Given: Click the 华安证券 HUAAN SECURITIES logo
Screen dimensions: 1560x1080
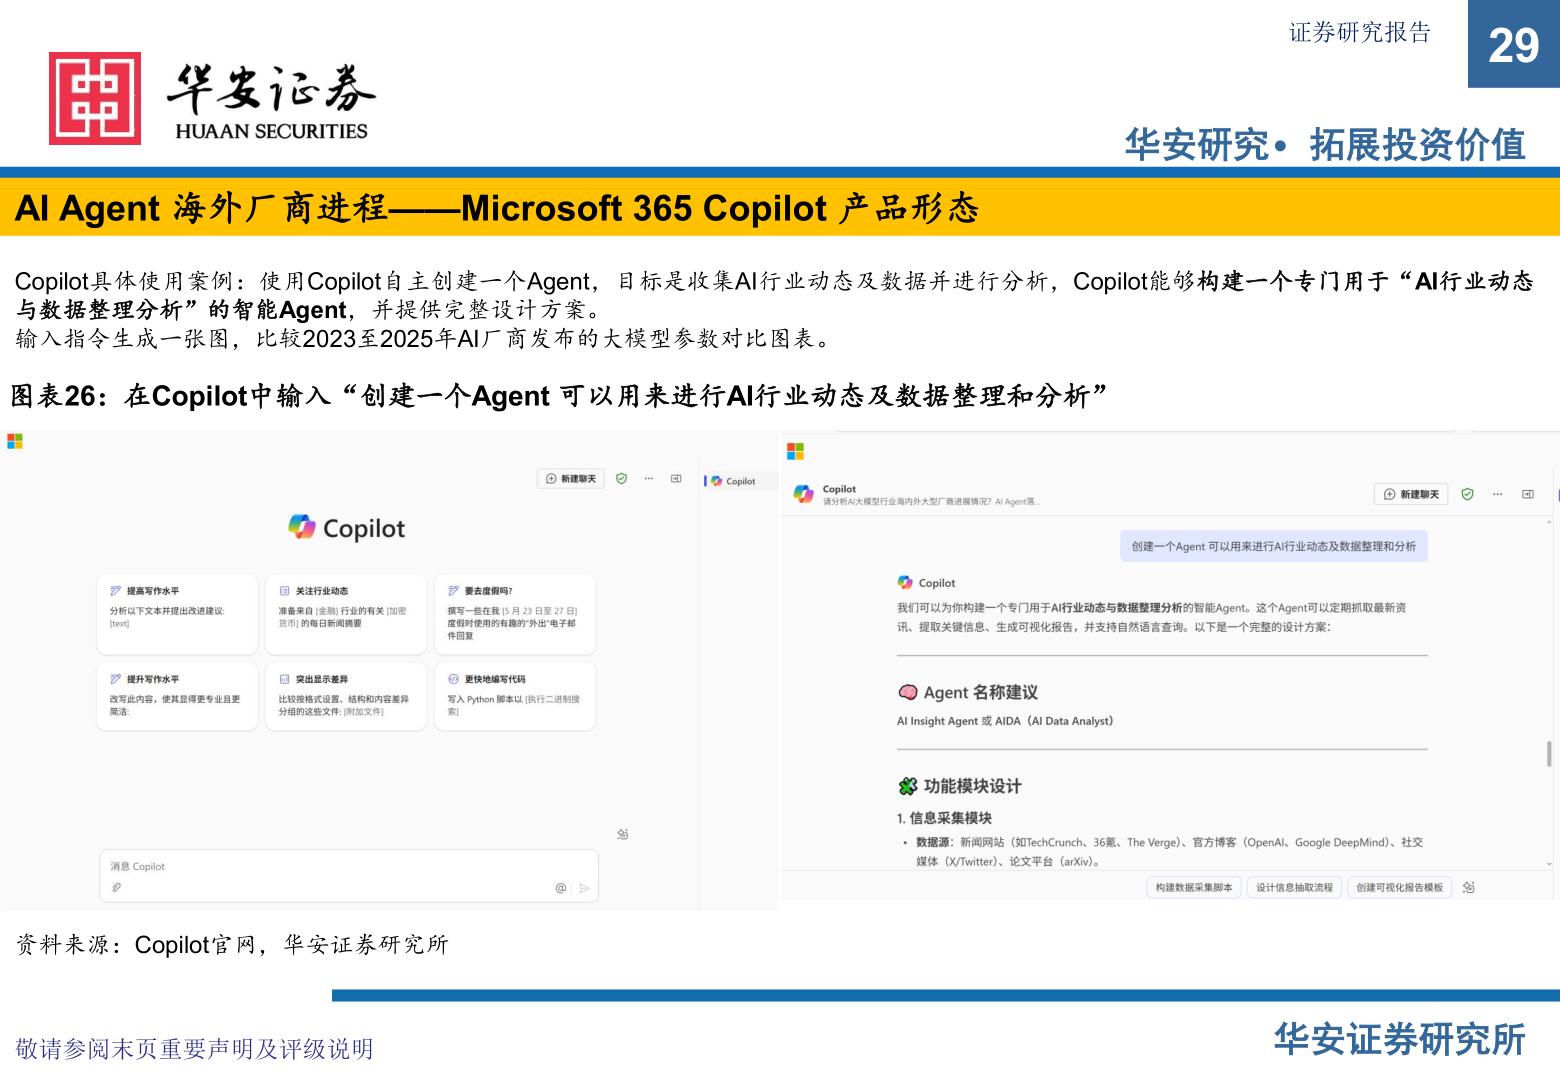Looking at the screenshot, I should click(213, 98).
